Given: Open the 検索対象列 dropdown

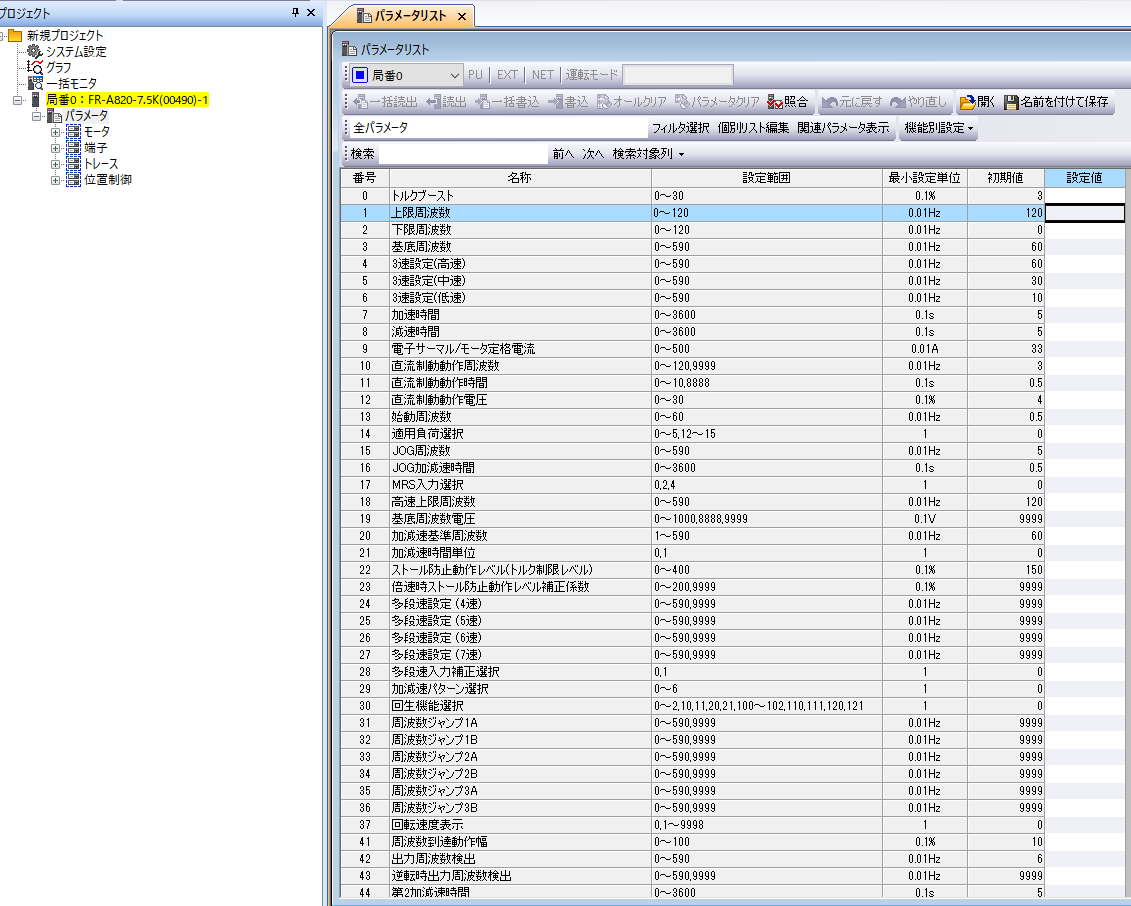Looking at the screenshot, I should (x=648, y=154).
